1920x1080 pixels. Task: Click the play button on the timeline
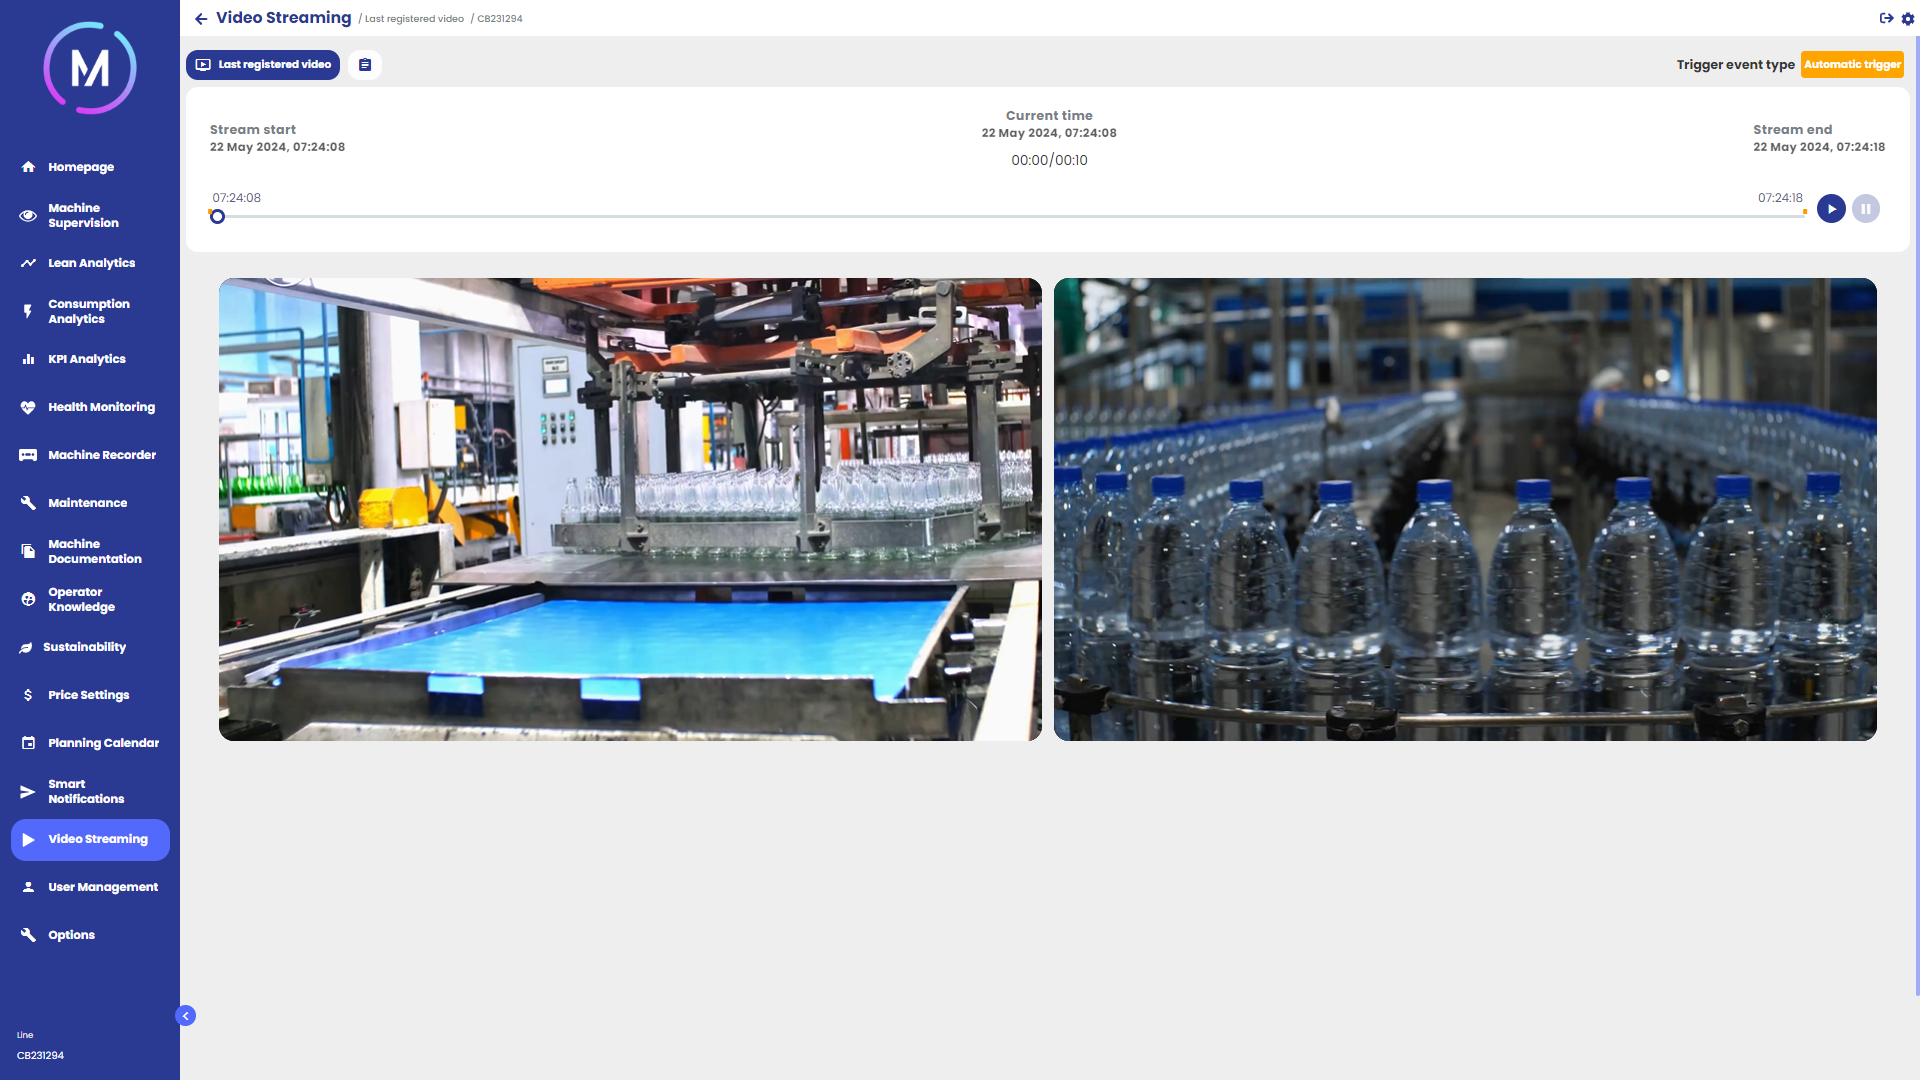1831,209
